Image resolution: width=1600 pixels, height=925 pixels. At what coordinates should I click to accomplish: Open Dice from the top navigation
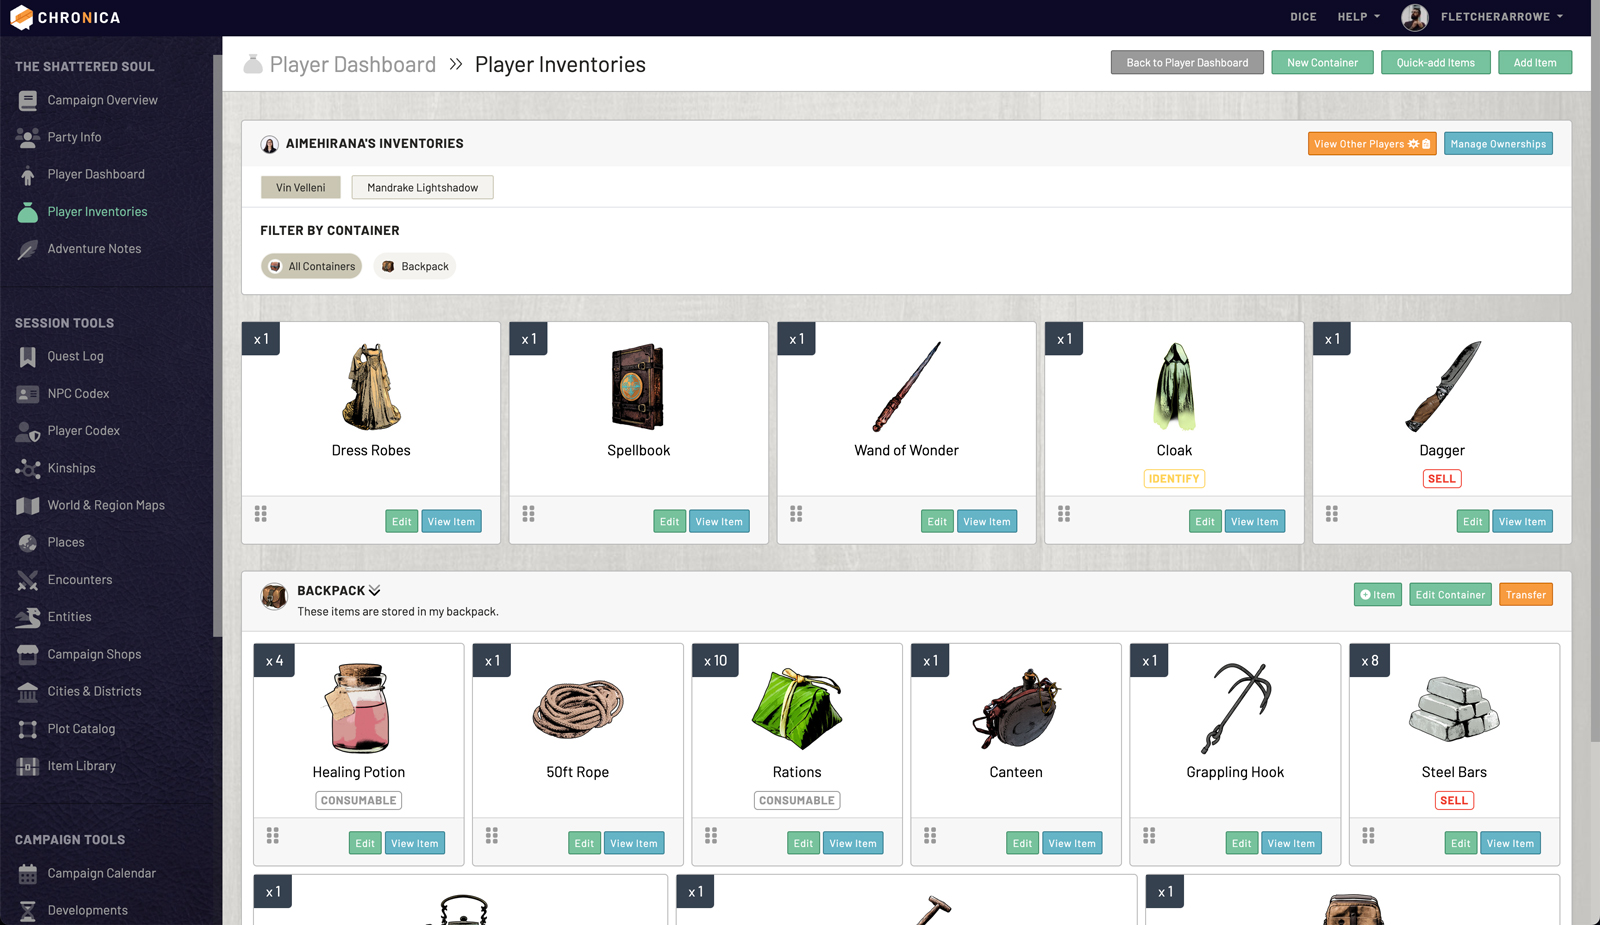point(1303,17)
